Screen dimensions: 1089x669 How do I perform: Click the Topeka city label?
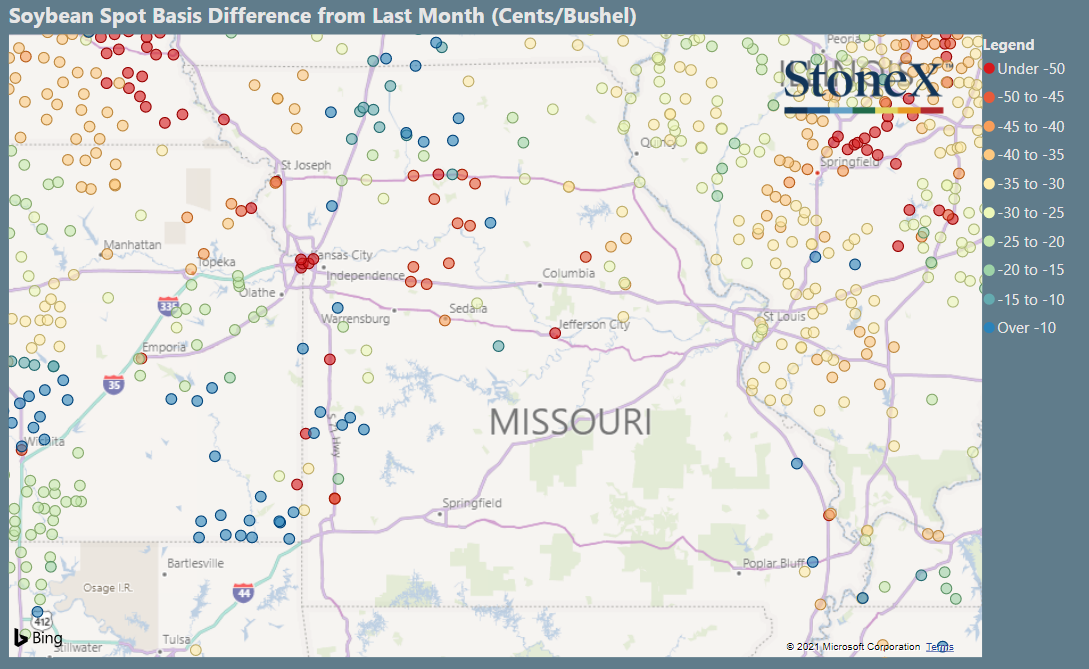coord(217,262)
